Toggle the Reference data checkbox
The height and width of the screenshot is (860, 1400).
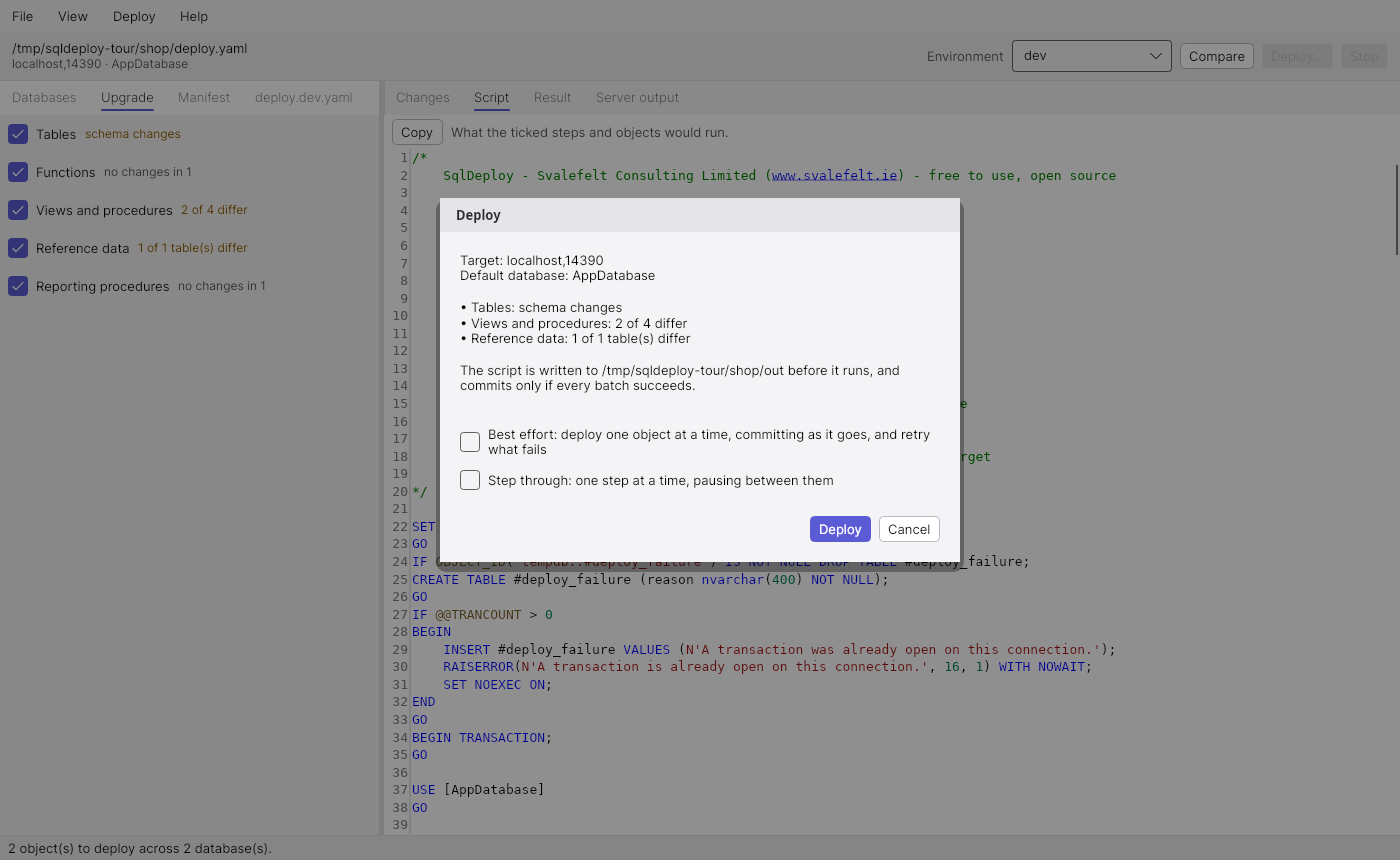[18, 248]
